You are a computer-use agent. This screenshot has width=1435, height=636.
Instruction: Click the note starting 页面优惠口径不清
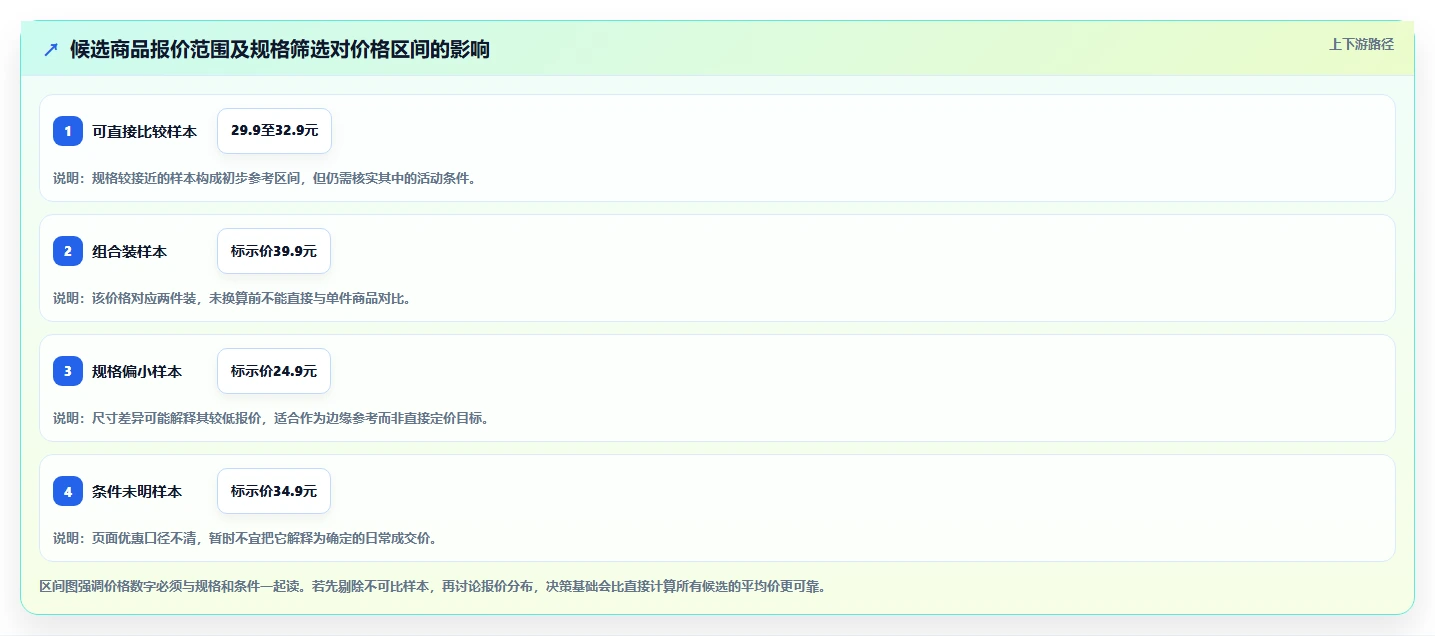(245, 538)
